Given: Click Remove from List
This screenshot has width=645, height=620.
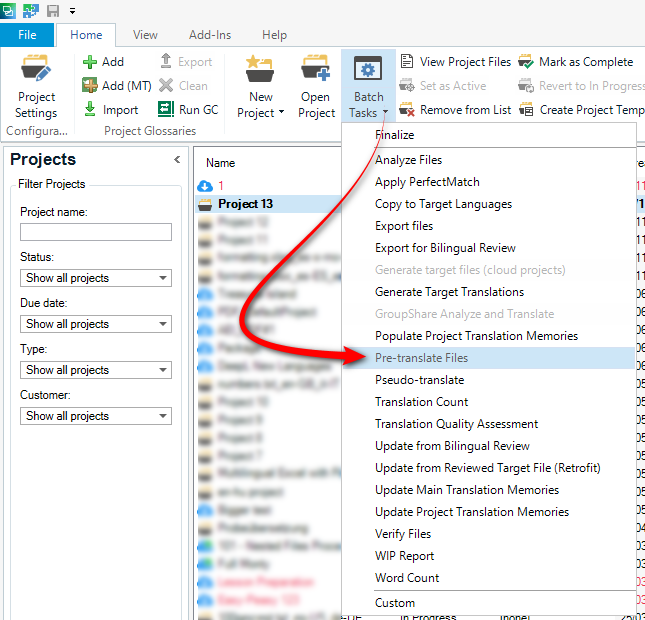Looking at the screenshot, I should pyautogui.click(x=455, y=110).
